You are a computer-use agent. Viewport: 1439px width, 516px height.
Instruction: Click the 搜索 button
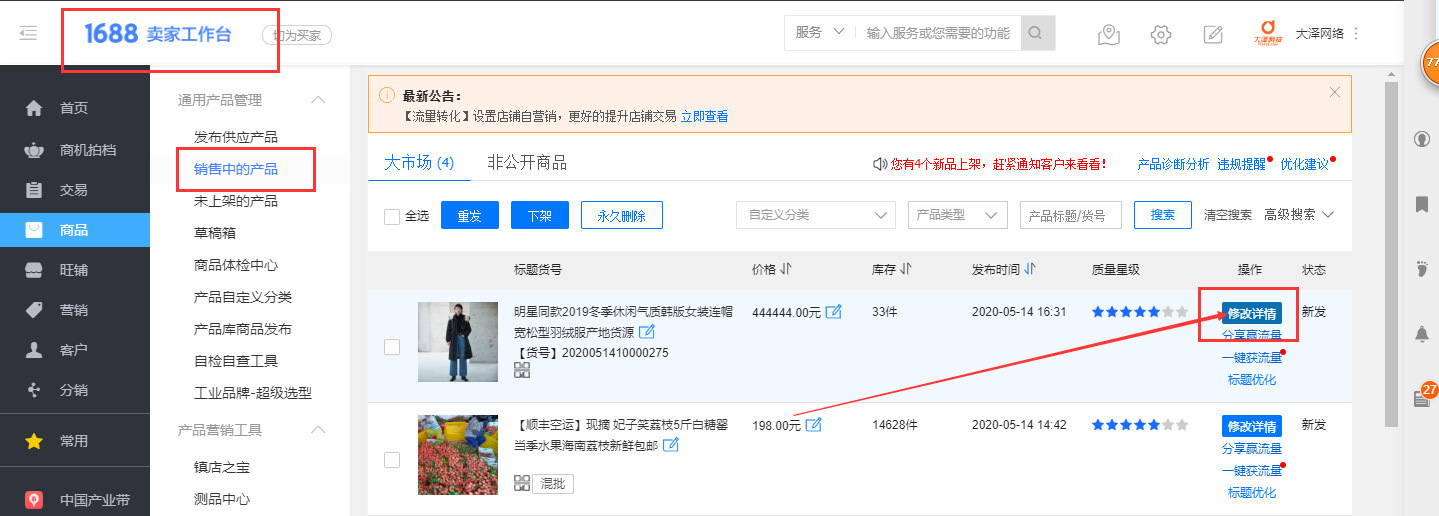click(1163, 215)
